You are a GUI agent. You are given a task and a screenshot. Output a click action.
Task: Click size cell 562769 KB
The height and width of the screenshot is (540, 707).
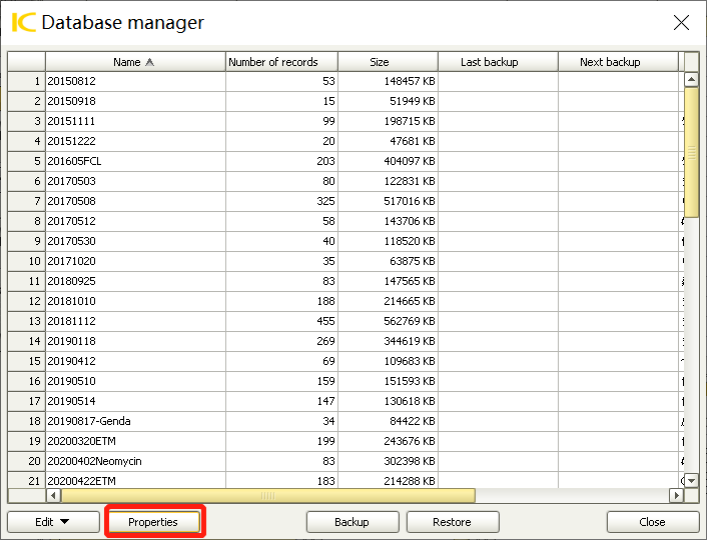point(388,321)
